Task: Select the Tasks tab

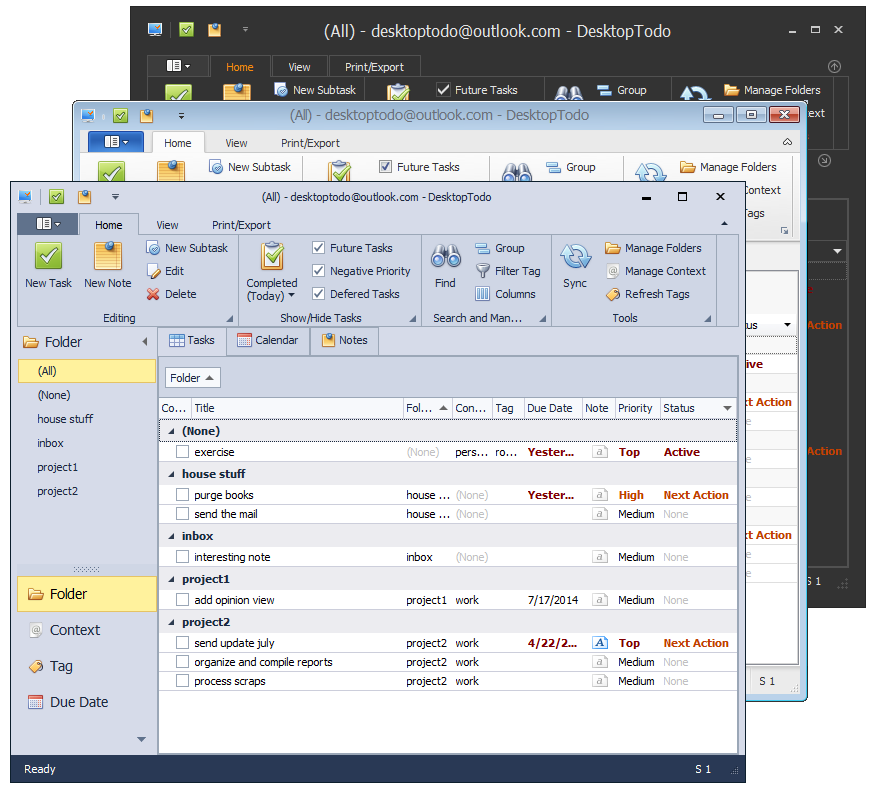Action: [x=192, y=340]
